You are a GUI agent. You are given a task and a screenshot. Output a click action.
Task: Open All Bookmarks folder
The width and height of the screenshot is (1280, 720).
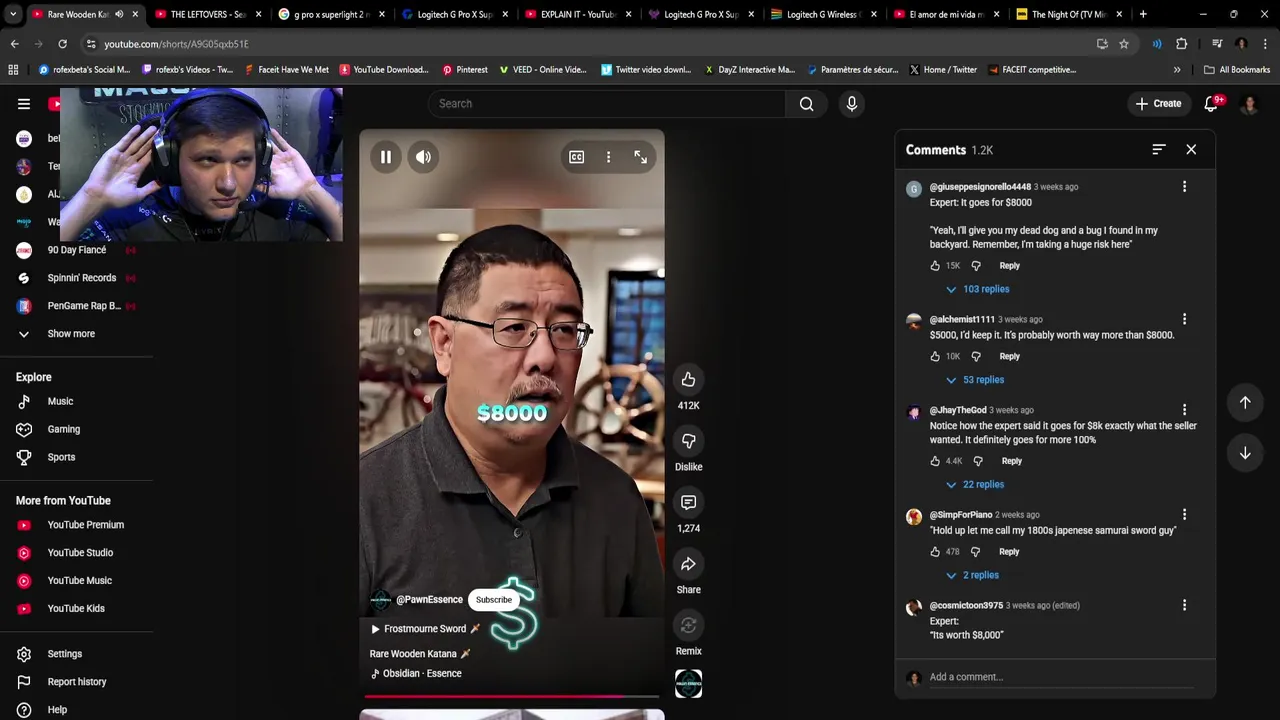[1237, 70]
